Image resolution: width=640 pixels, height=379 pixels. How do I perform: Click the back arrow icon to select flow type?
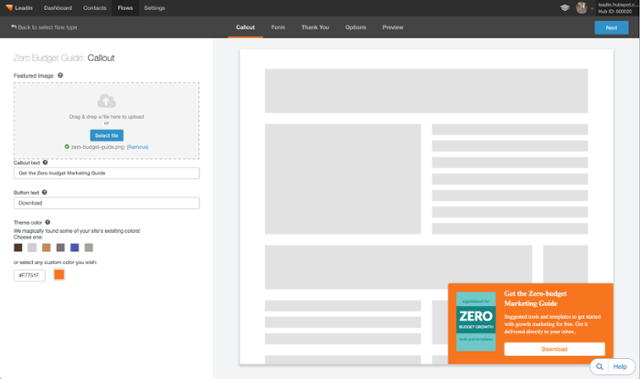(14, 27)
